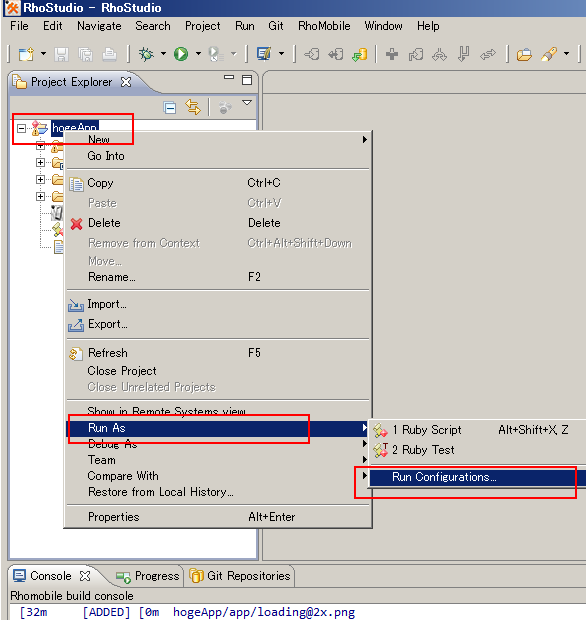The image size is (586, 620).
Task: Toggle Link with Editor in Project Explorer
Action: [x=193, y=107]
